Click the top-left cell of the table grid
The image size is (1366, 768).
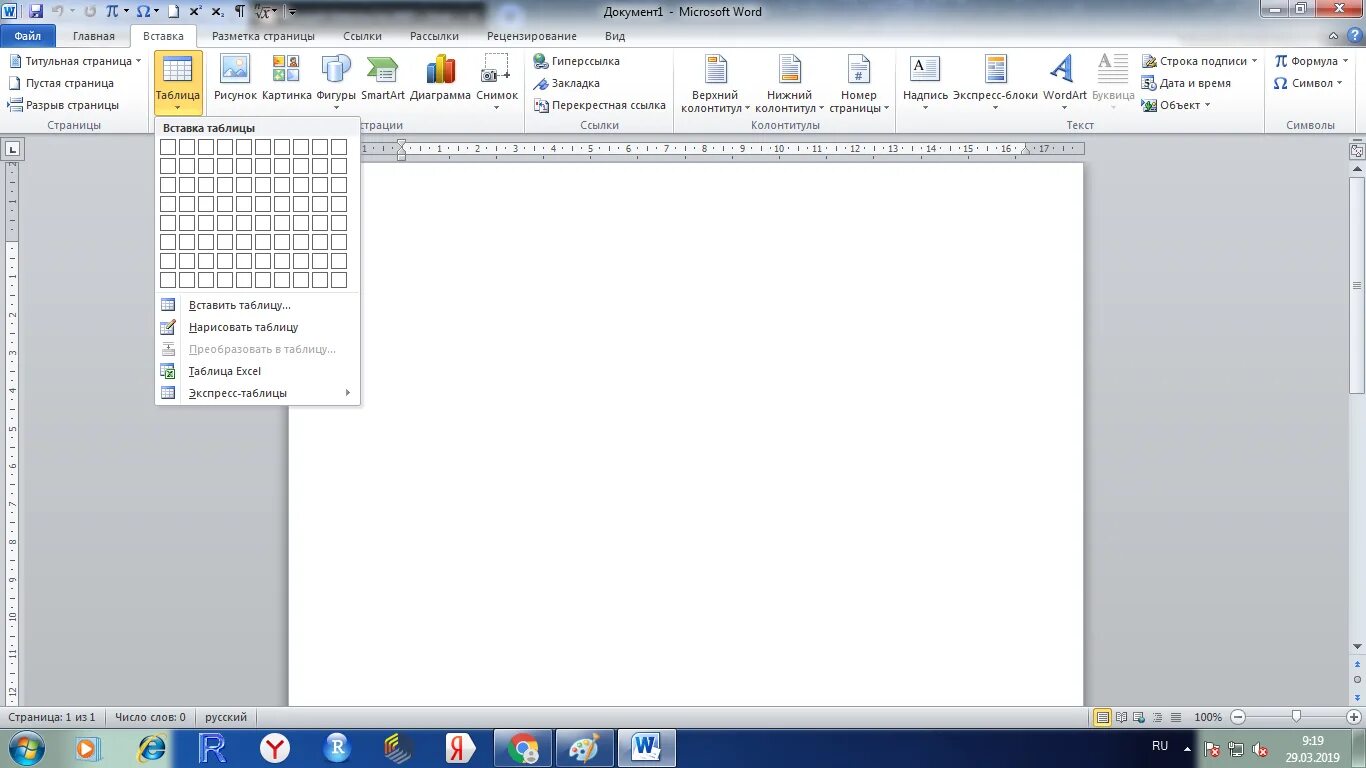point(168,147)
